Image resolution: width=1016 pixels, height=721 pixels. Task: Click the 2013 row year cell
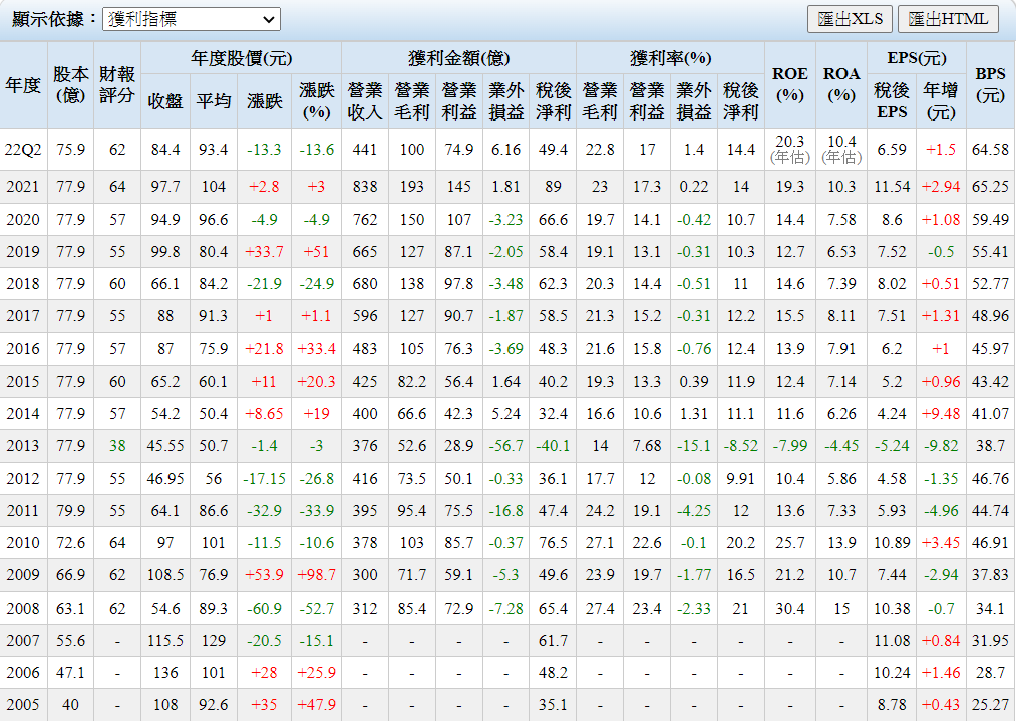click(x=23, y=446)
